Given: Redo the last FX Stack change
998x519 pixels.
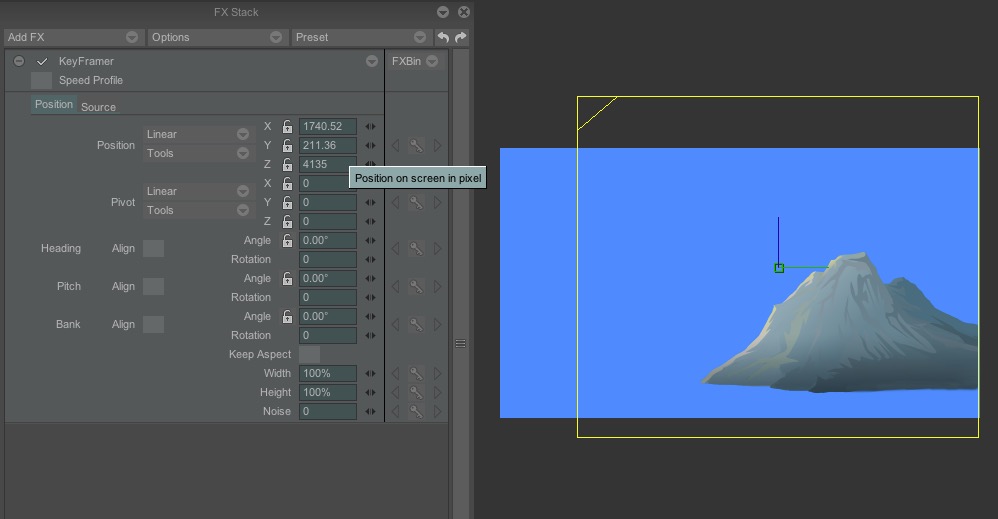Looking at the screenshot, I should tap(461, 37).
